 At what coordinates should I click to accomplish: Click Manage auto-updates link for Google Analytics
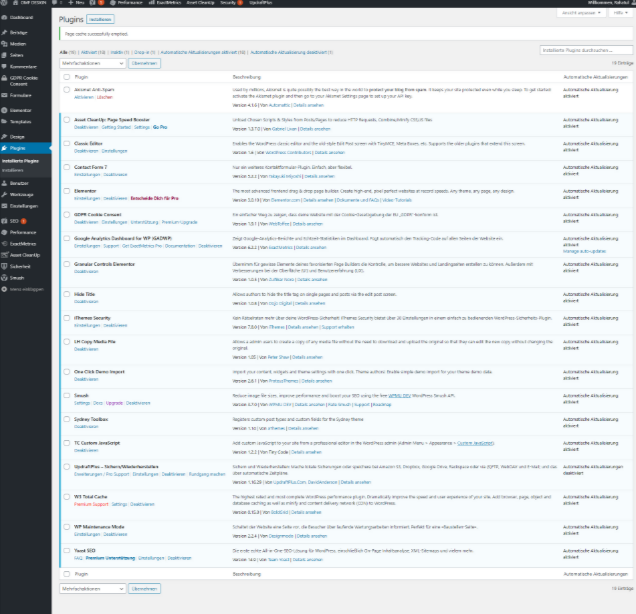[x=584, y=251]
